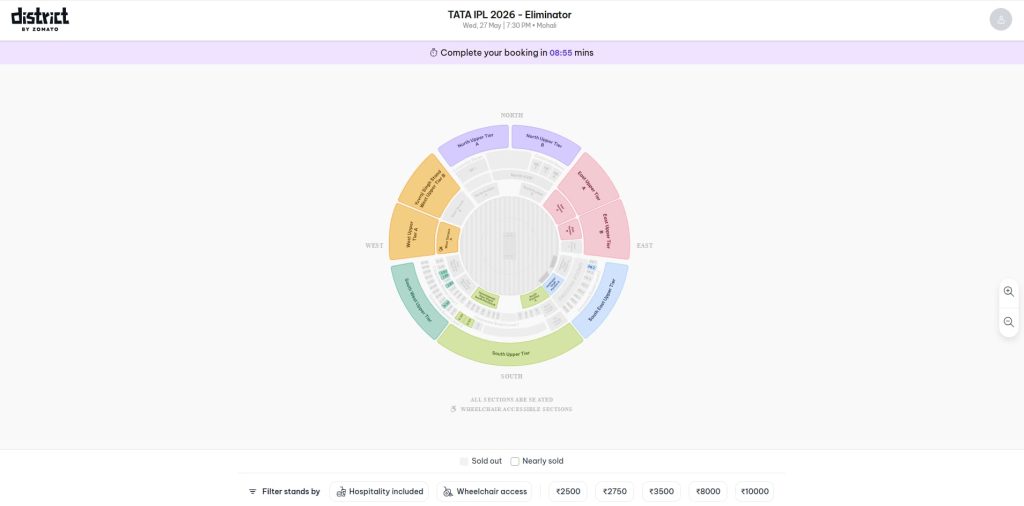
Task: Filter stands priced at ₹8000
Action: [708, 492]
